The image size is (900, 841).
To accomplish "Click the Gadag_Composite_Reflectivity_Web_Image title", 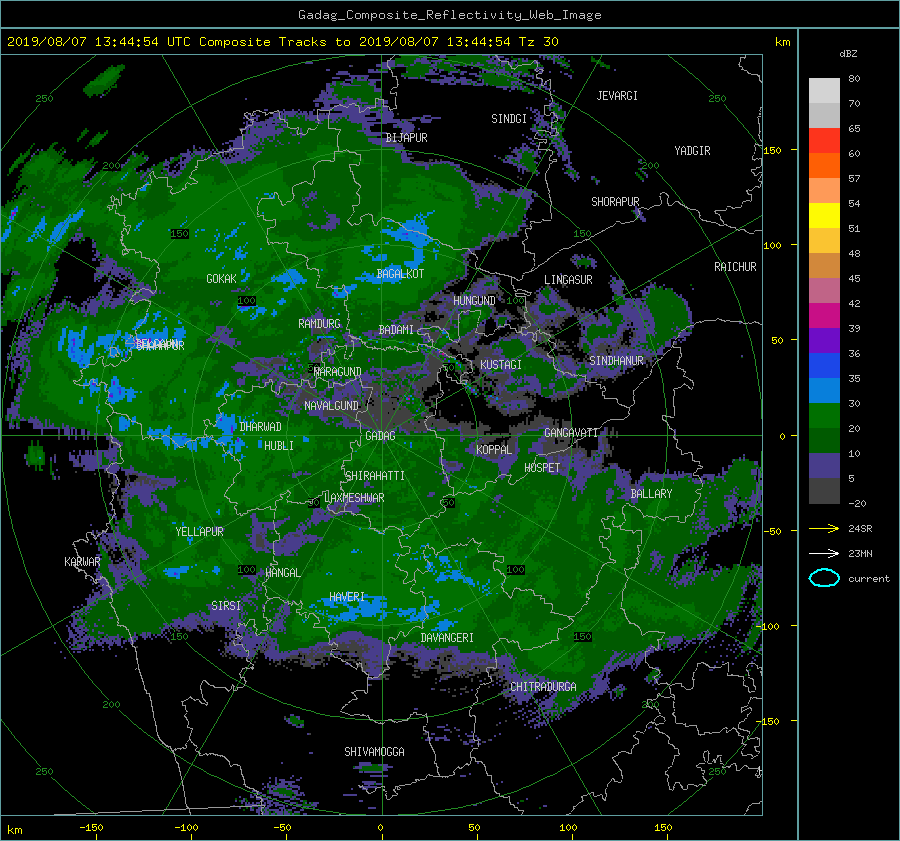I will [449, 15].
